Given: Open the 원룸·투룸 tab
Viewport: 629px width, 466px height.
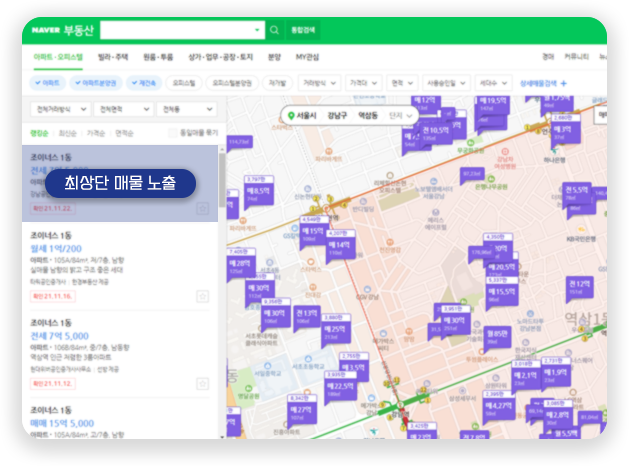Looking at the screenshot, I should pyautogui.click(x=158, y=57).
